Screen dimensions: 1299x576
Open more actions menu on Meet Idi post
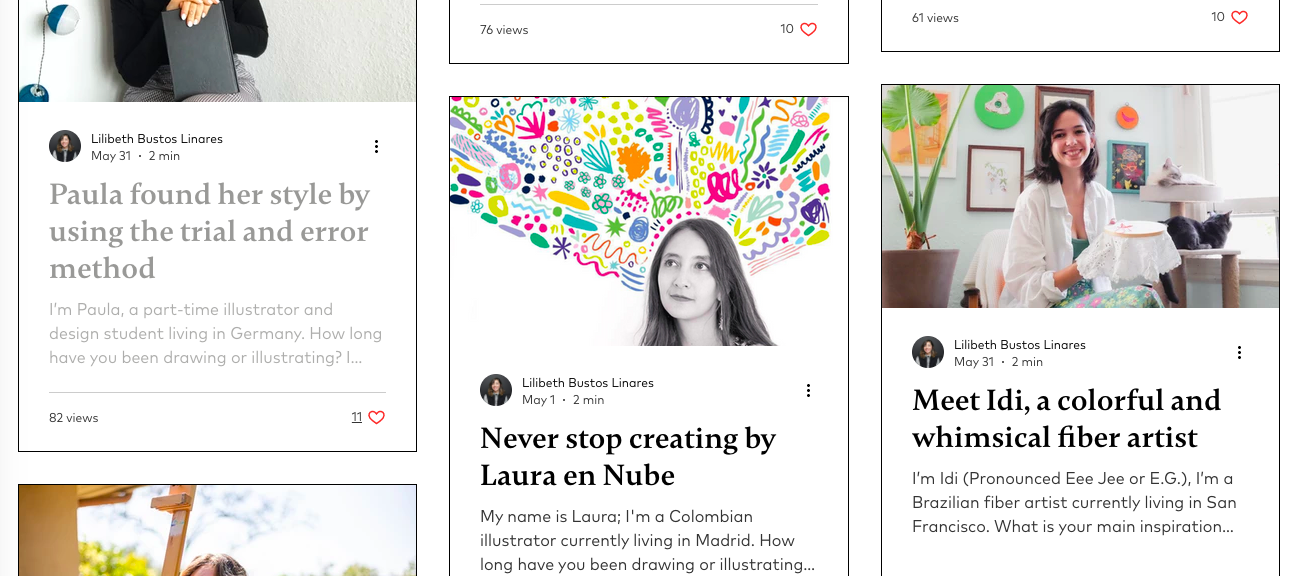tap(1239, 353)
